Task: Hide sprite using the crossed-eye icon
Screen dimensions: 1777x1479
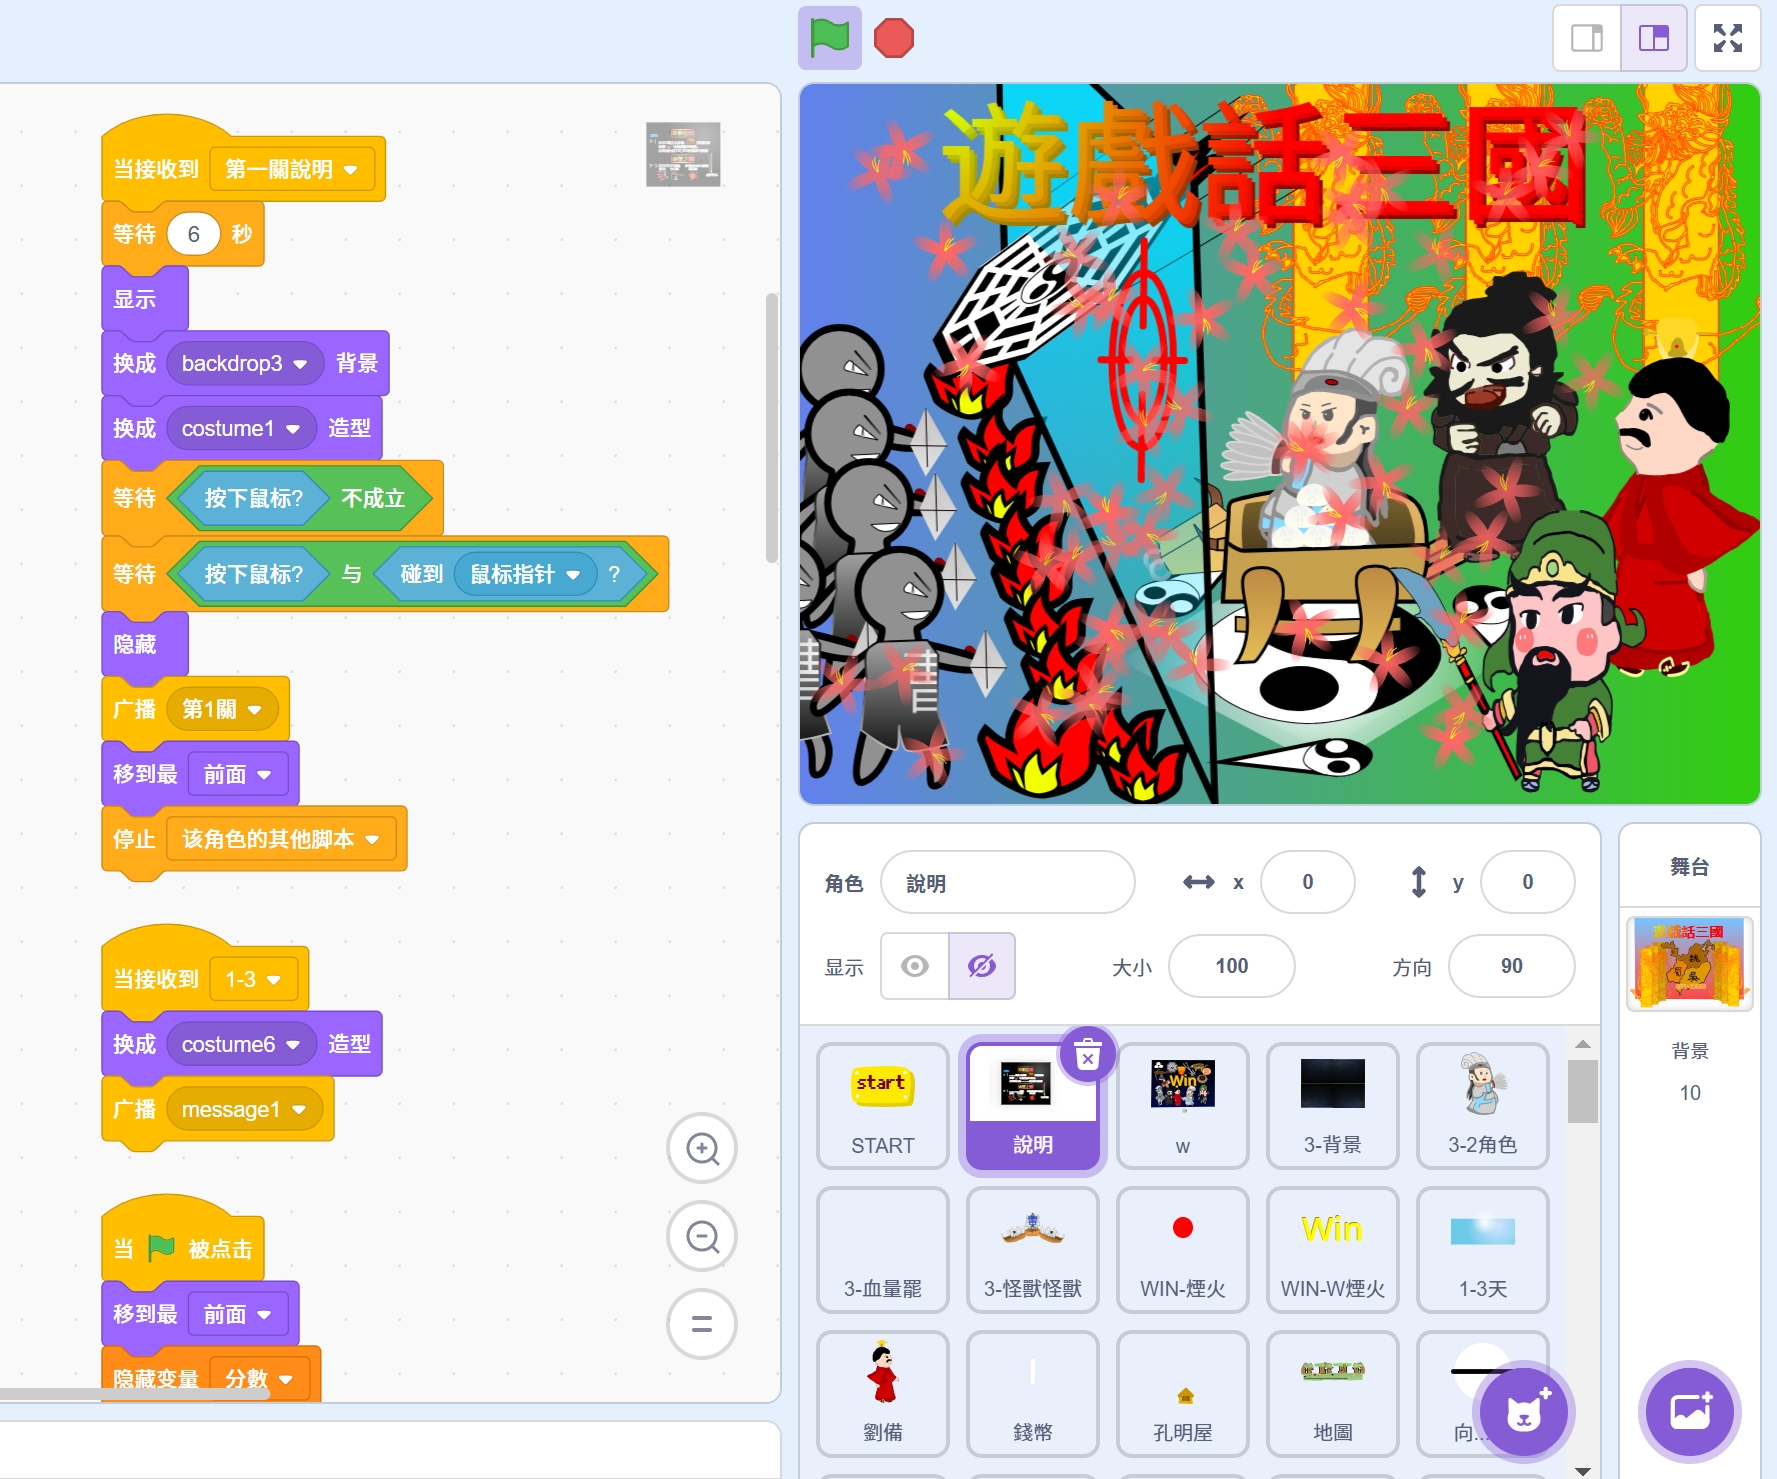Action: click(x=981, y=966)
